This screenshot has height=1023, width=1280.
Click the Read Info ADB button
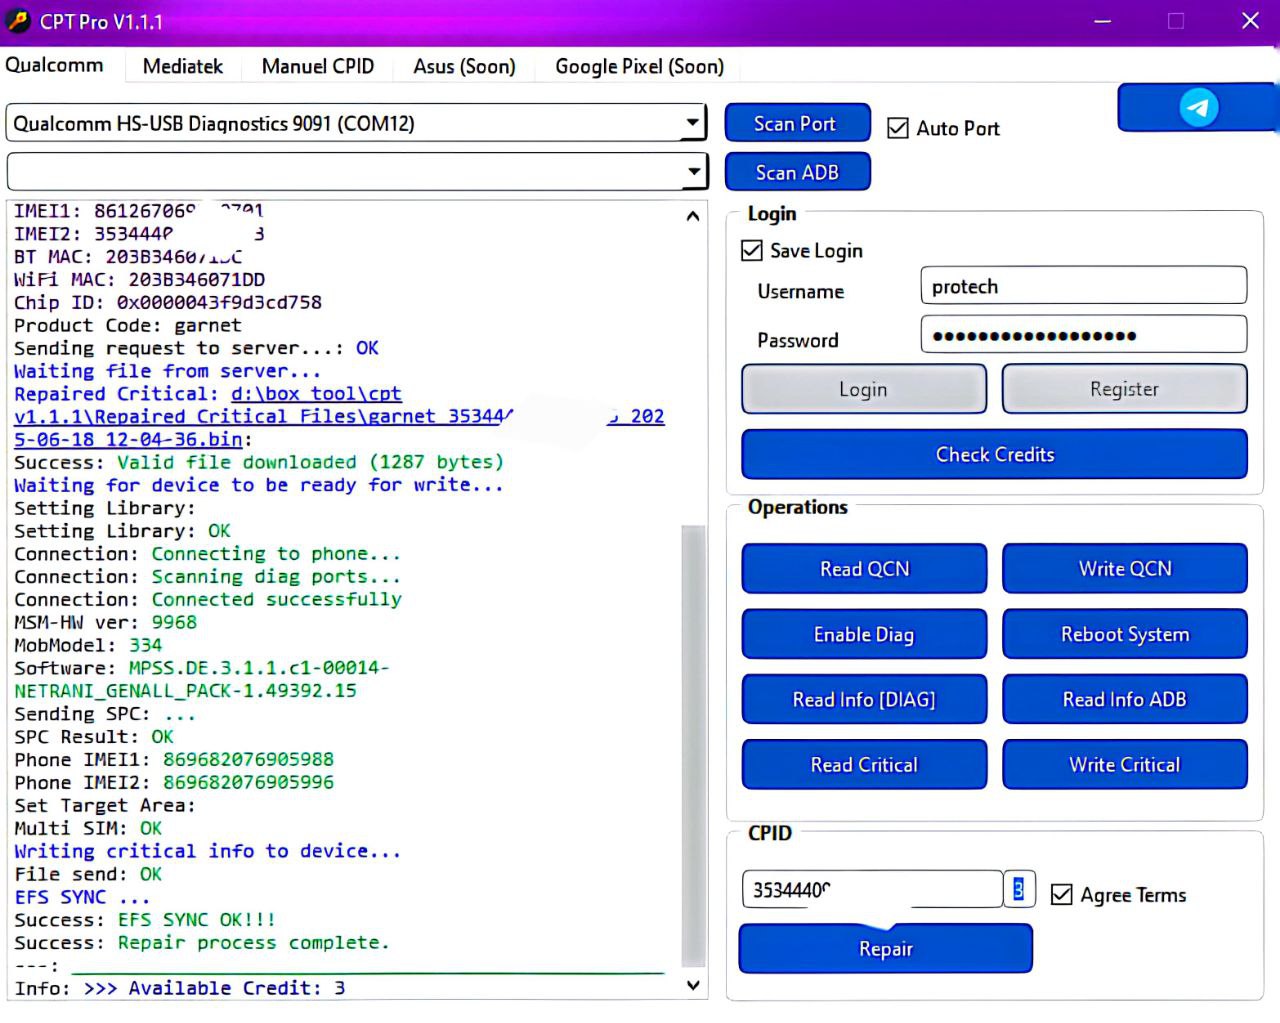click(1125, 699)
